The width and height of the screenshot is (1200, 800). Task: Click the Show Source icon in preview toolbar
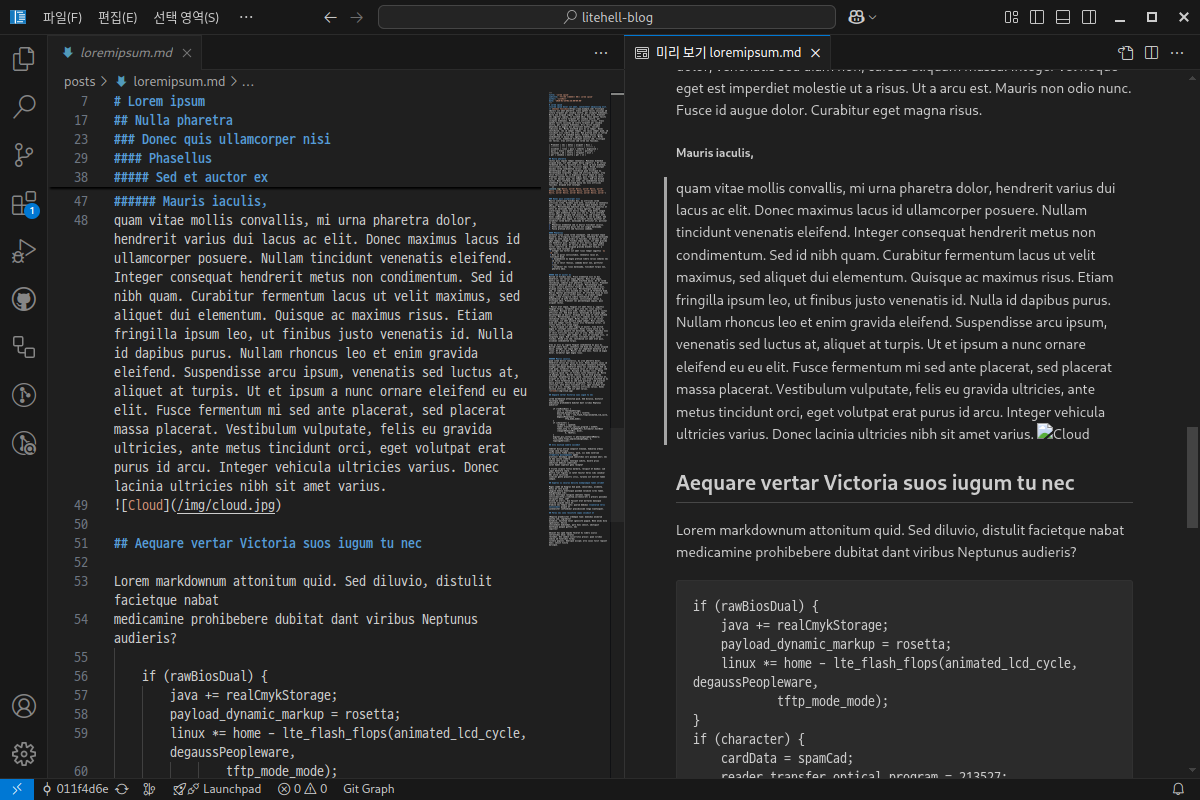point(1126,53)
